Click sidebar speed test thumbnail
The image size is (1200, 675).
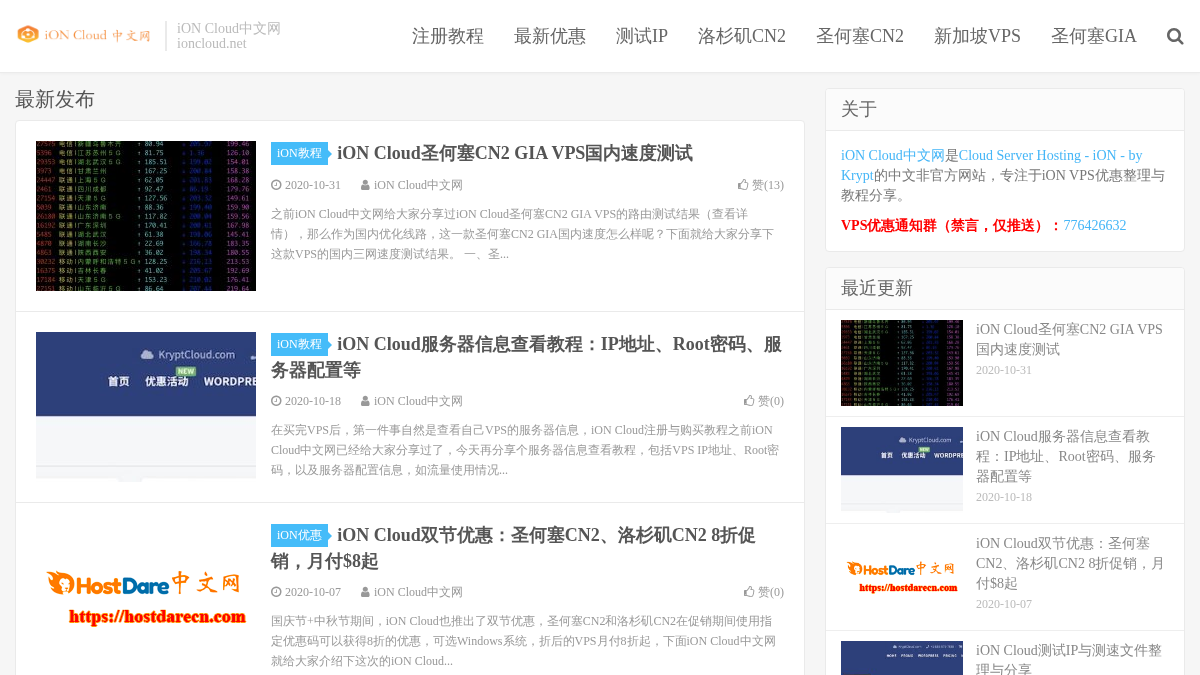pos(902,363)
